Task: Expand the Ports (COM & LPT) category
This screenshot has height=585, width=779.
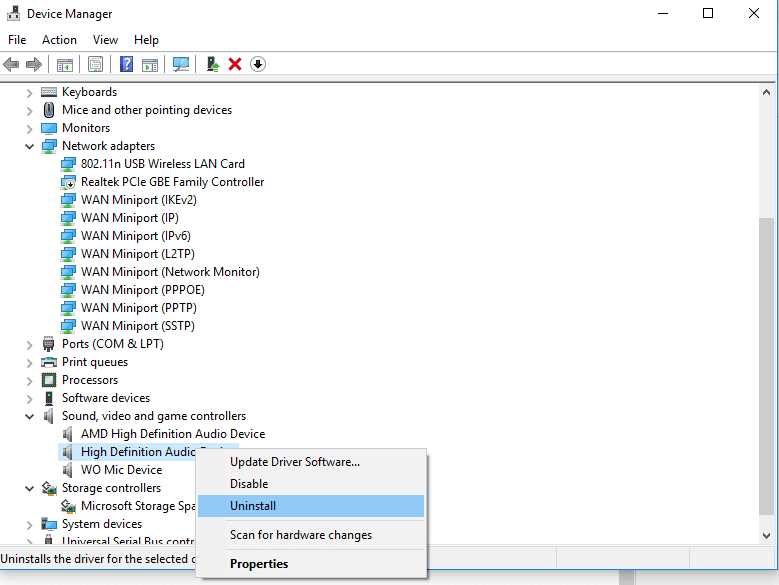Action: click(29, 345)
